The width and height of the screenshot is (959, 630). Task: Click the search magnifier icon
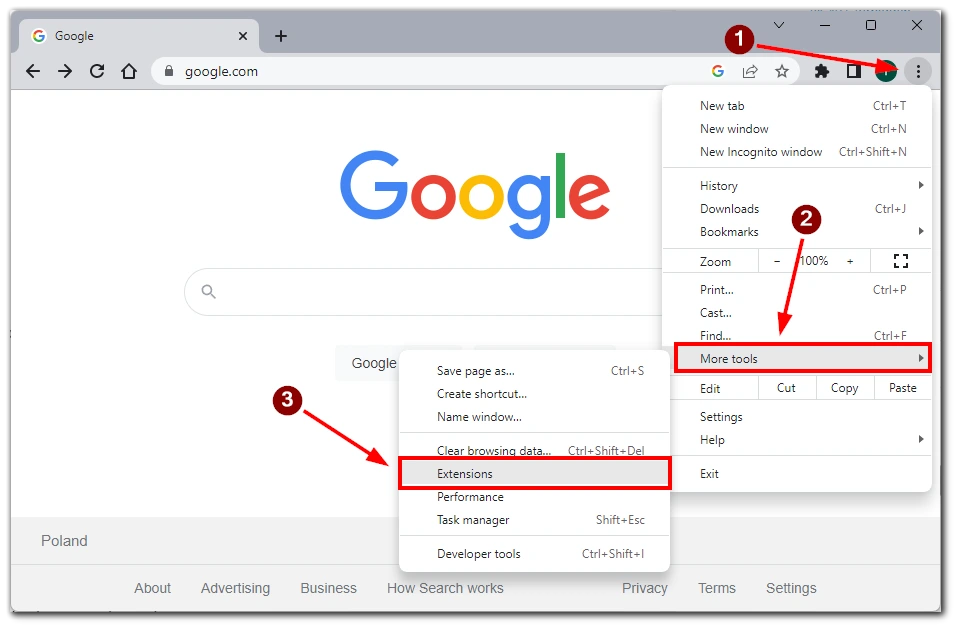click(x=209, y=292)
